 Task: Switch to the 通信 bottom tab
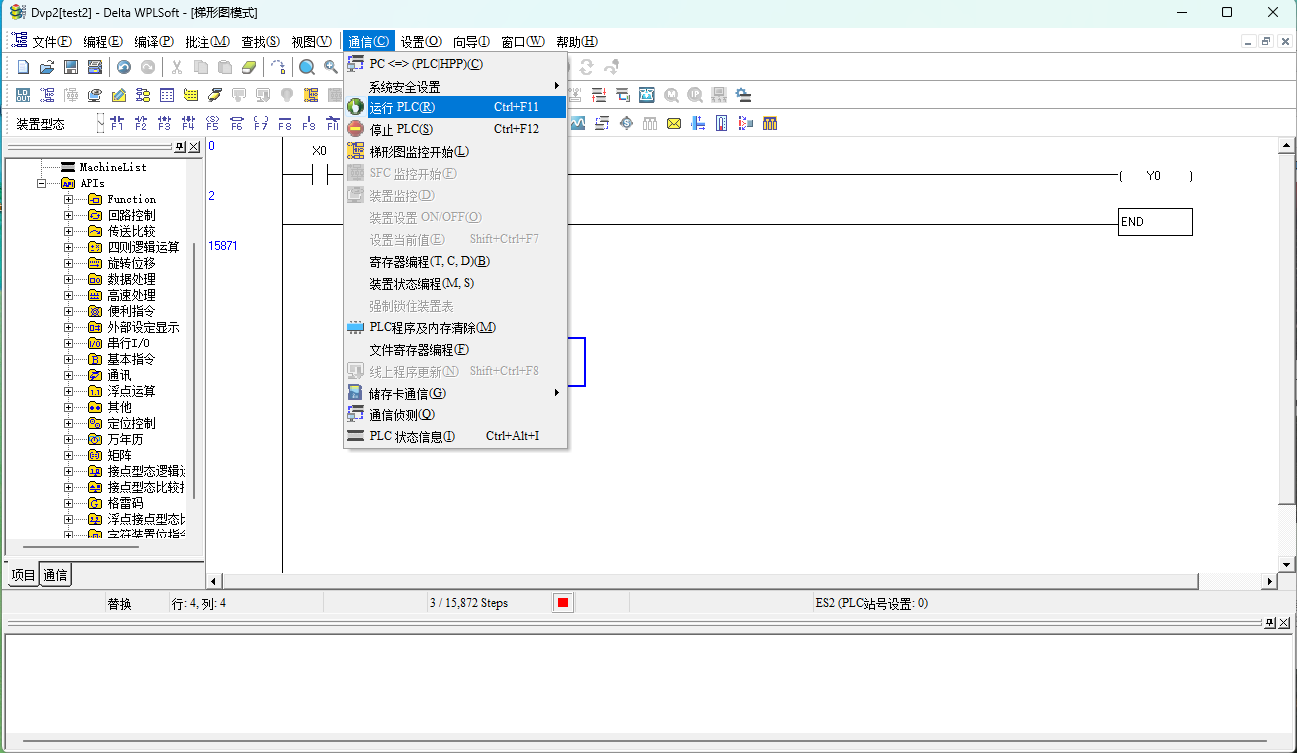click(x=56, y=575)
